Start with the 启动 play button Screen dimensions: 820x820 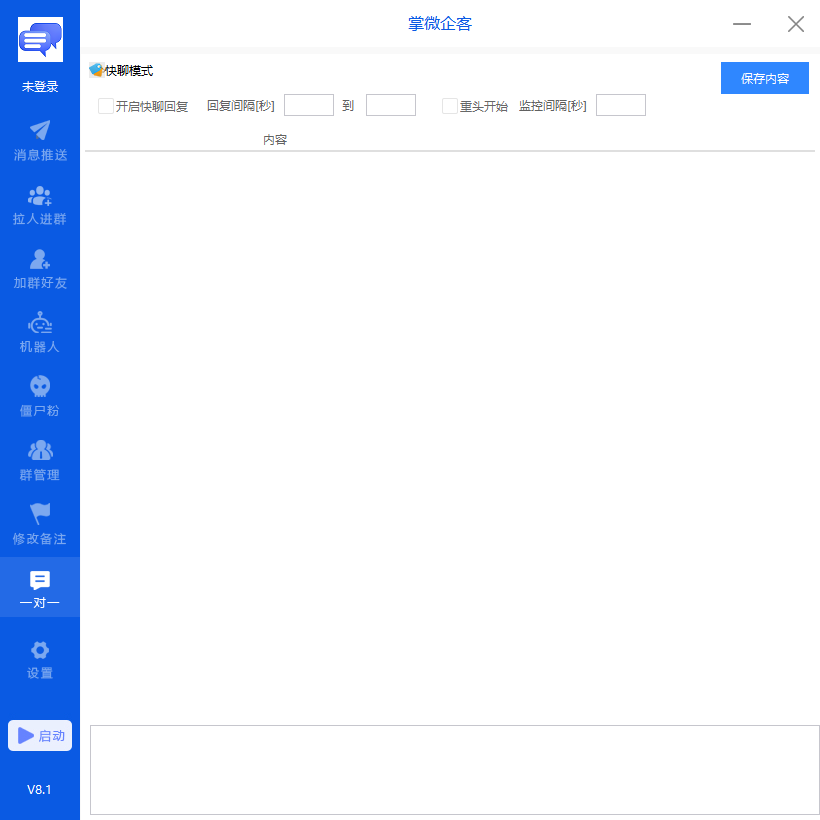(x=40, y=735)
